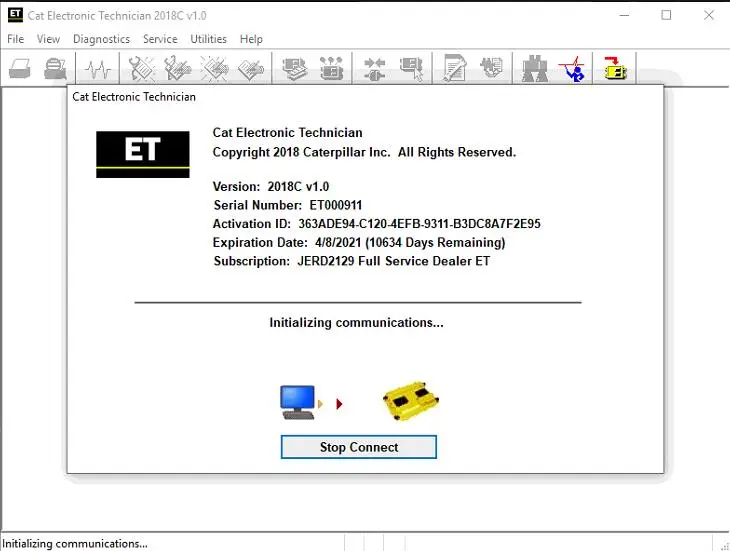
Task: Open the File menu
Action: (15, 39)
